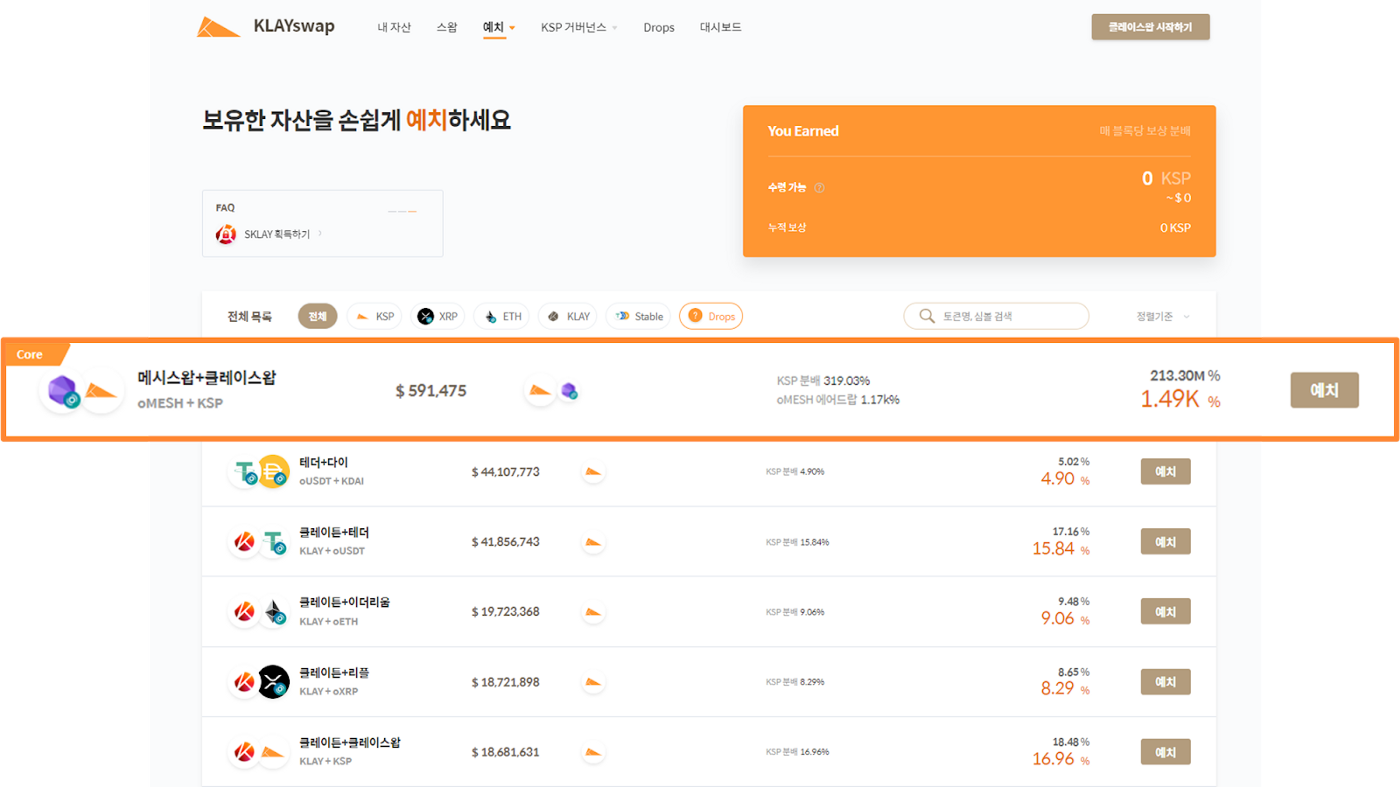Click the token search field
1400x787 pixels.
(x=996, y=316)
